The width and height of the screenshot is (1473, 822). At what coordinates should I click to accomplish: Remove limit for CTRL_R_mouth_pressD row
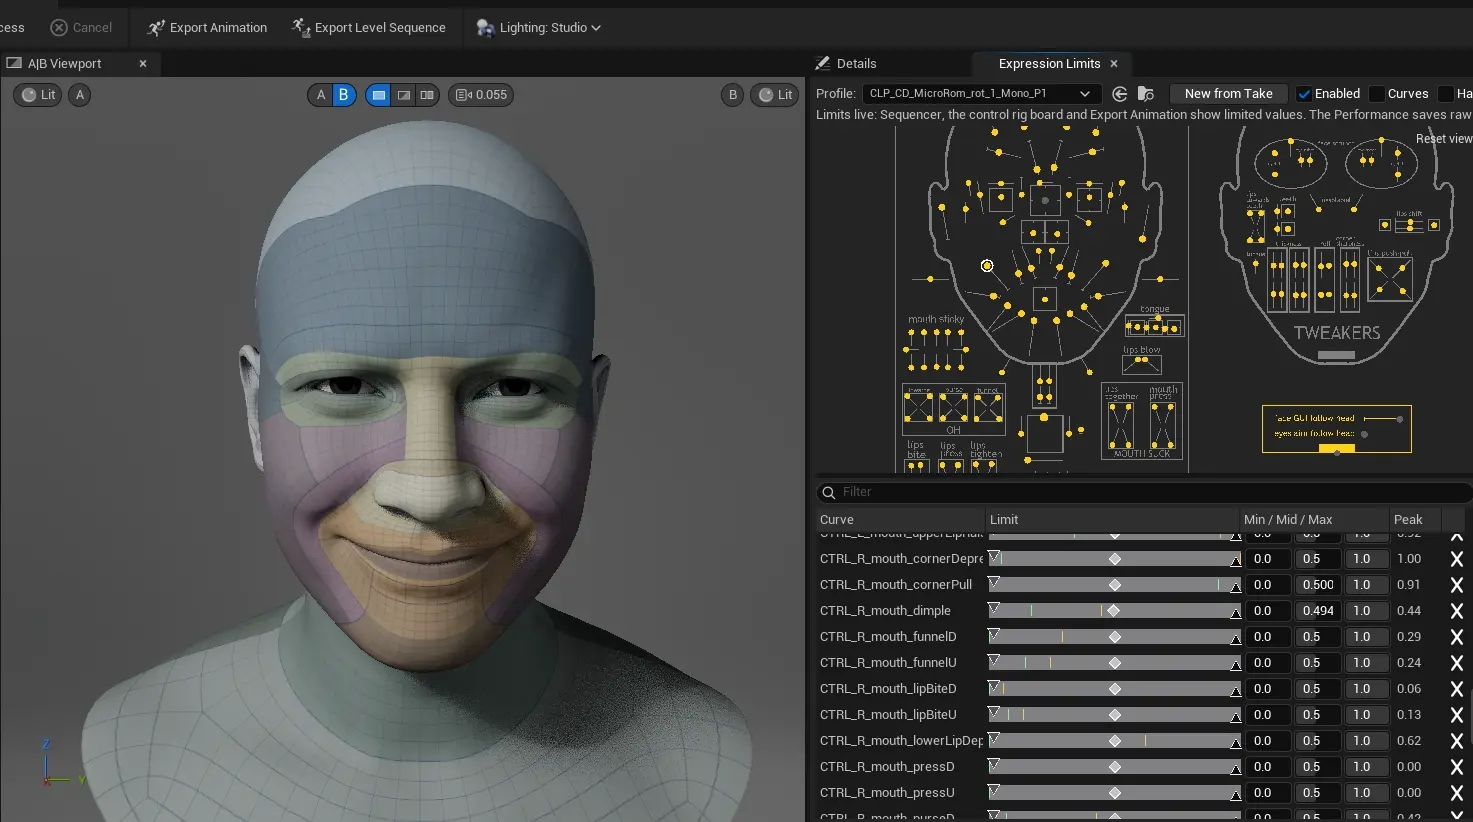pyautogui.click(x=1457, y=767)
